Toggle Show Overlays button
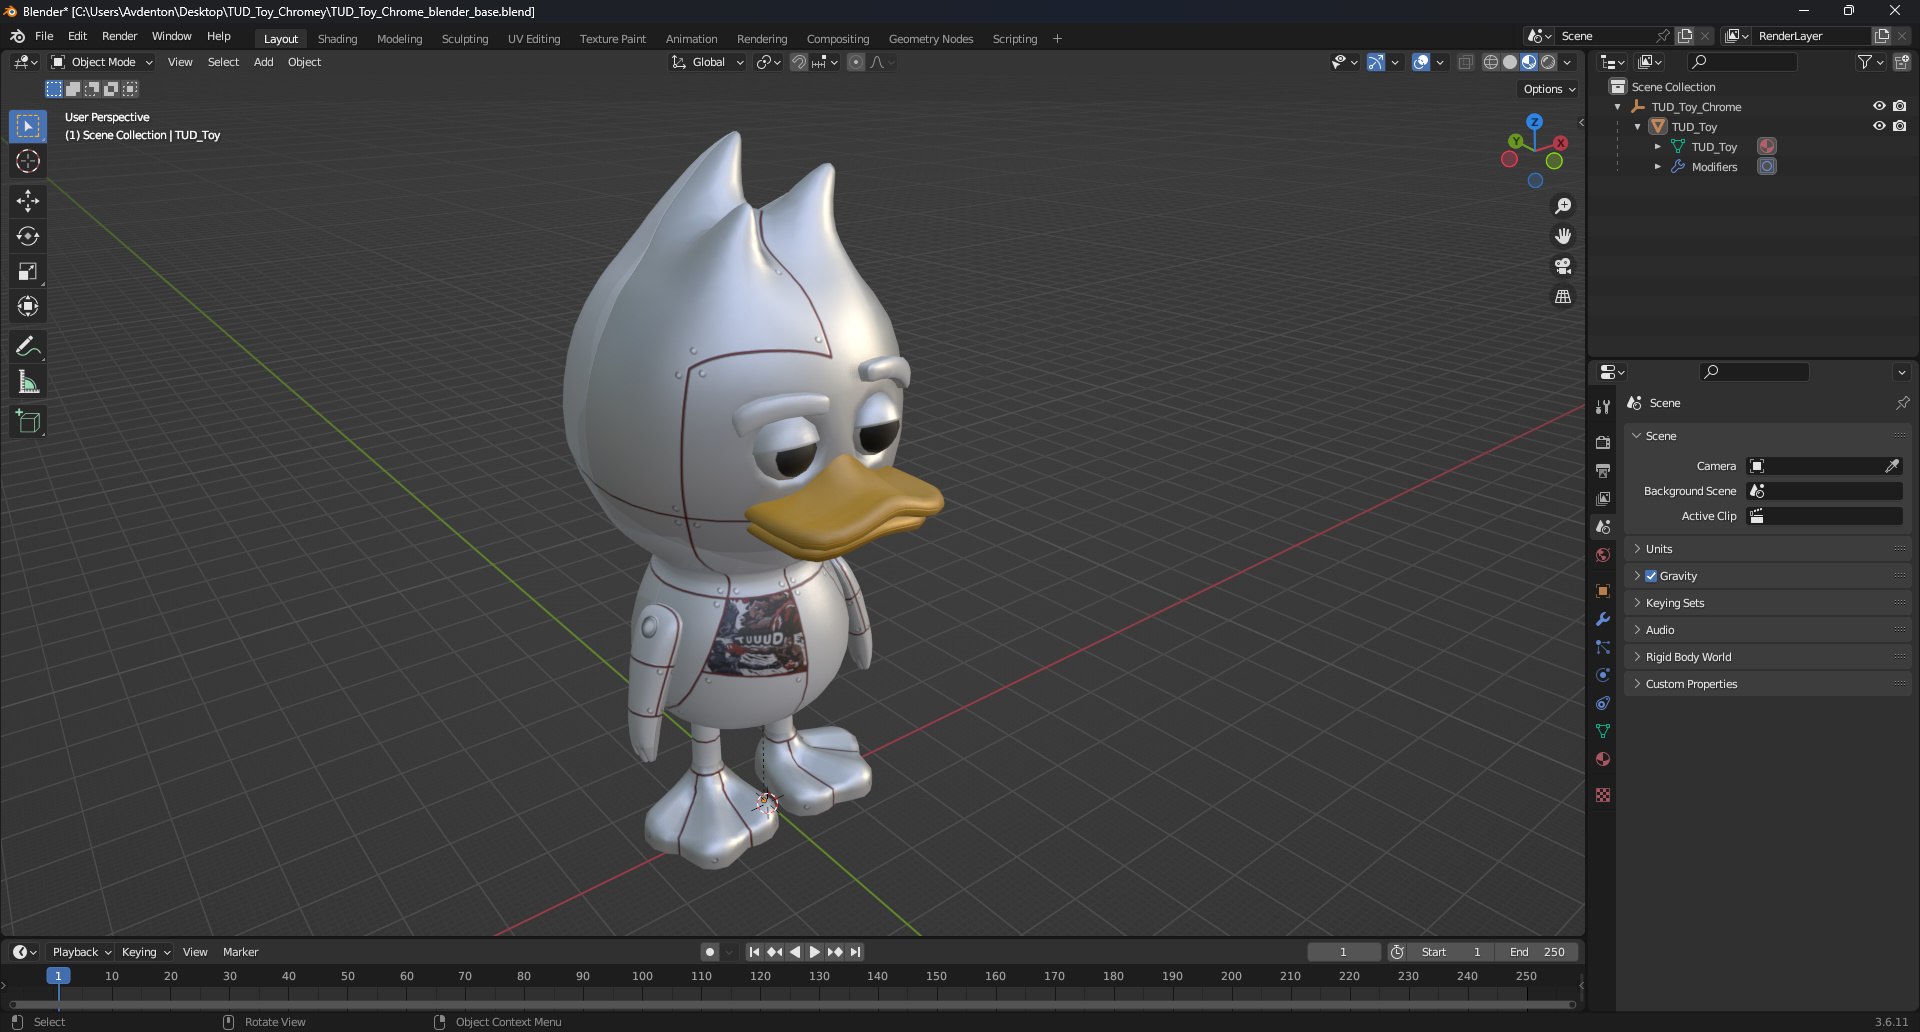This screenshot has width=1920, height=1032. 1421,62
